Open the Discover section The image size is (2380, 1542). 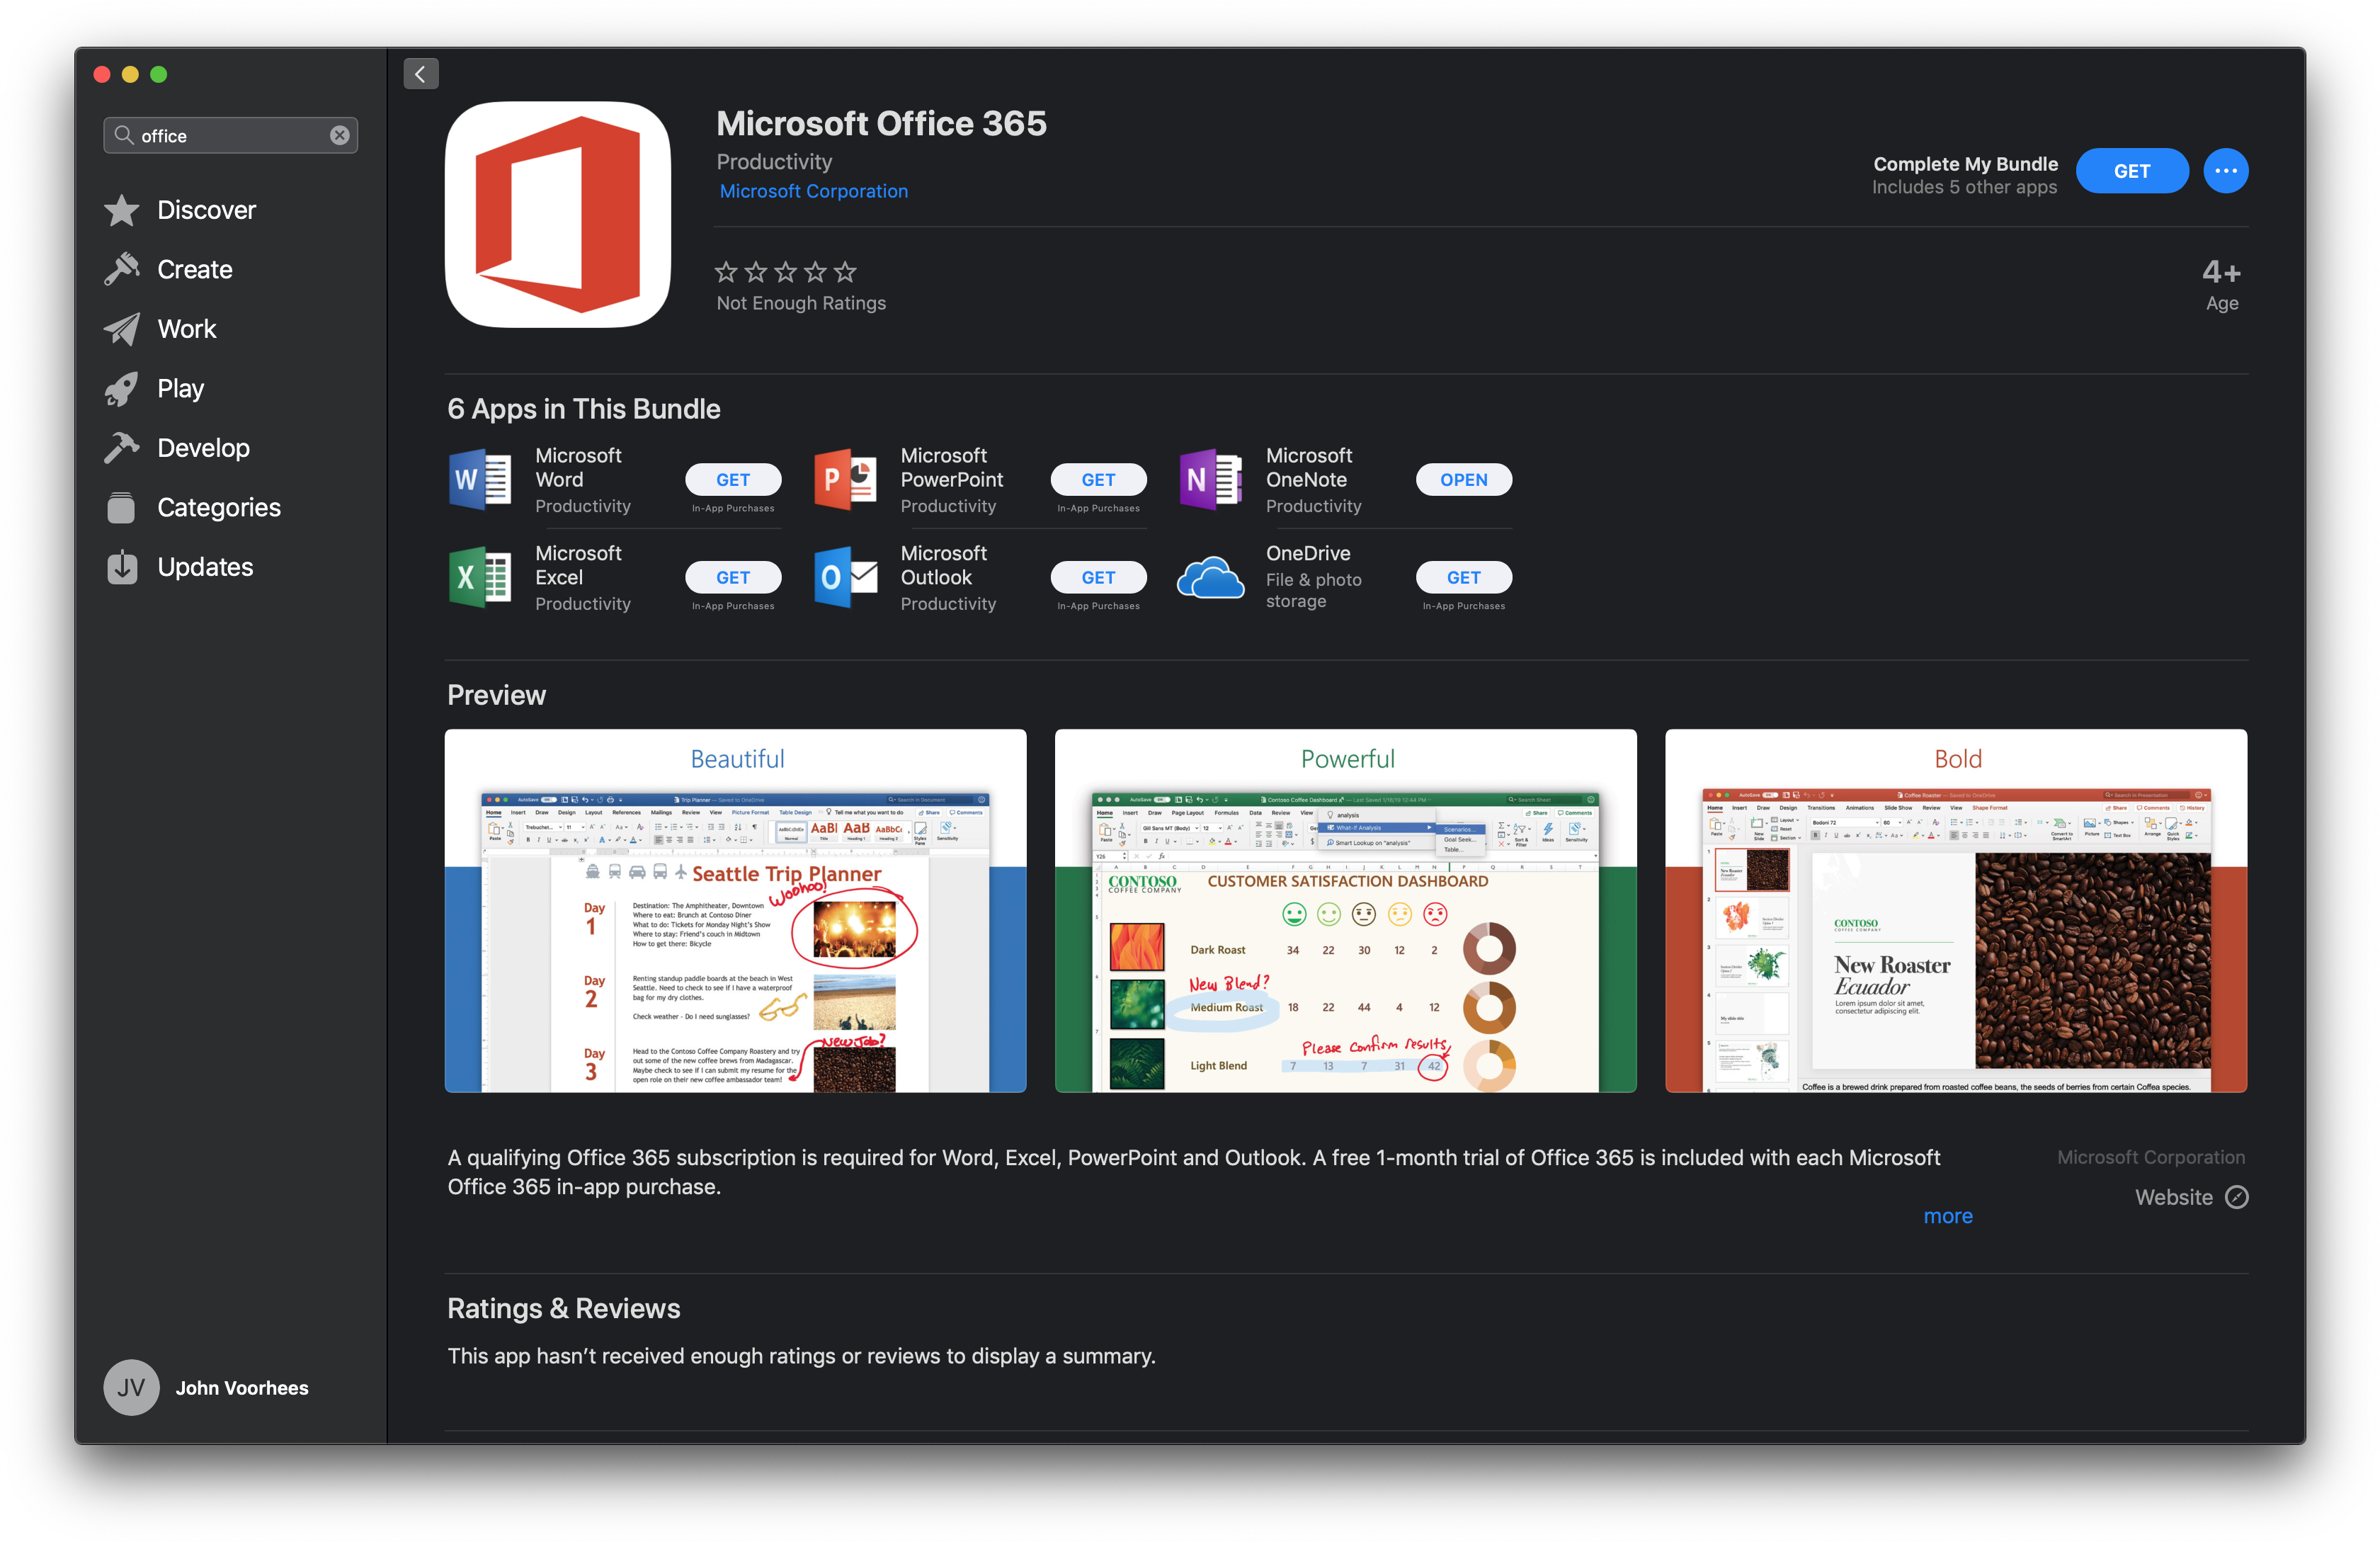[x=206, y=210]
